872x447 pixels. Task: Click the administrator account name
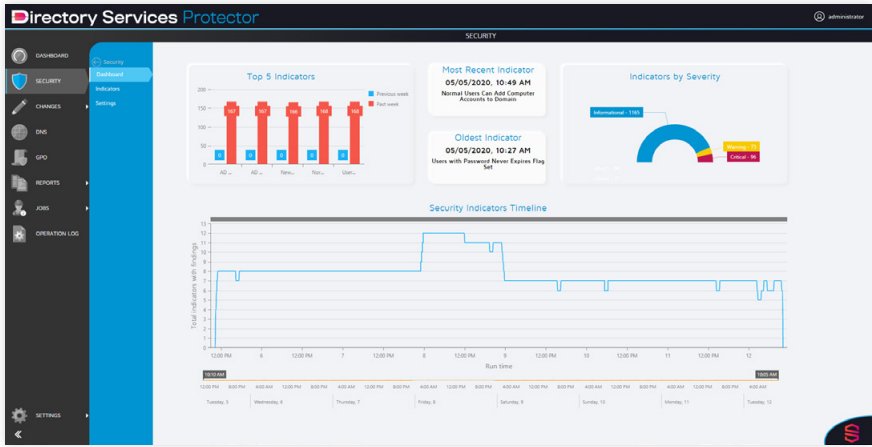point(846,17)
